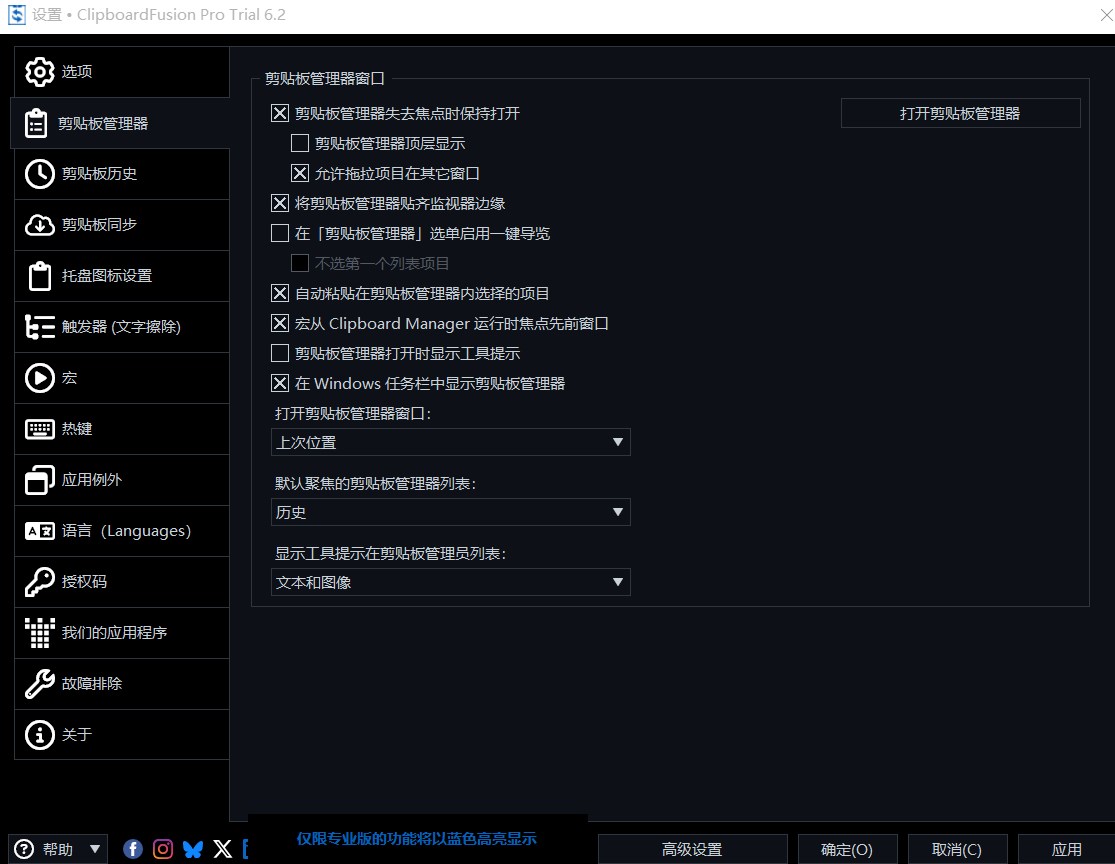Viewport: 1115px width, 864px height.
Task: Switch to 应用例外 settings page
Action: (x=122, y=480)
